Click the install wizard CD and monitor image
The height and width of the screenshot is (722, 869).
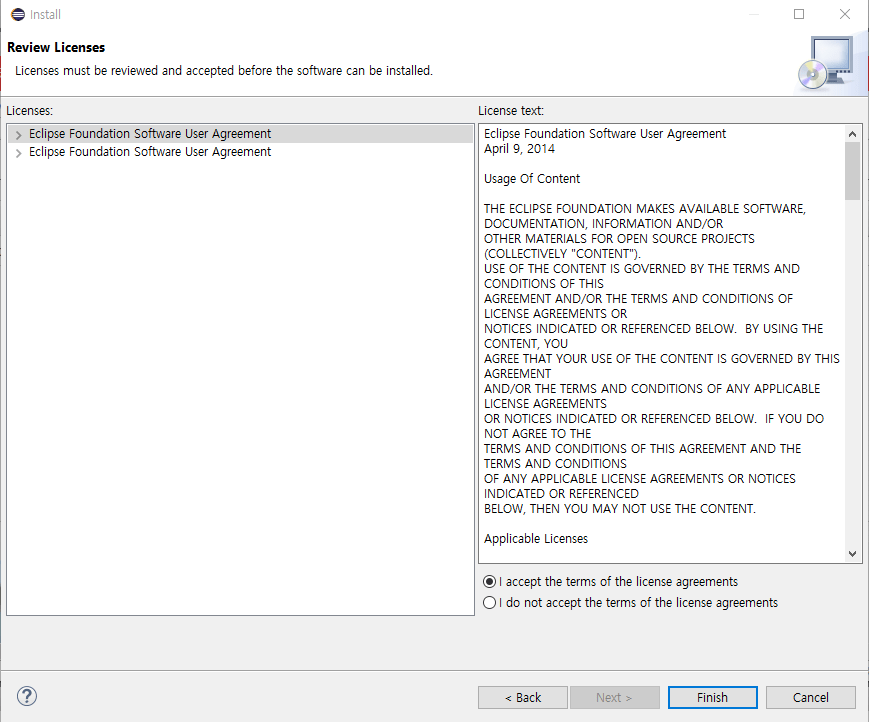click(x=825, y=63)
